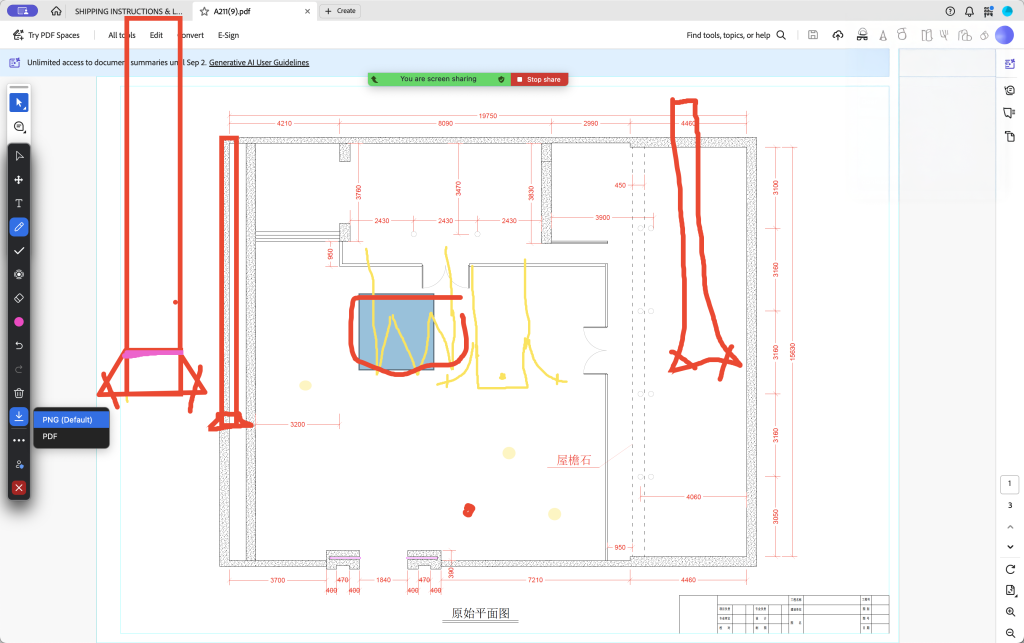The width and height of the screenshot is (1024, 643).
Task: Open the pink annotation color picker
Action: click(x=19, y=322)
